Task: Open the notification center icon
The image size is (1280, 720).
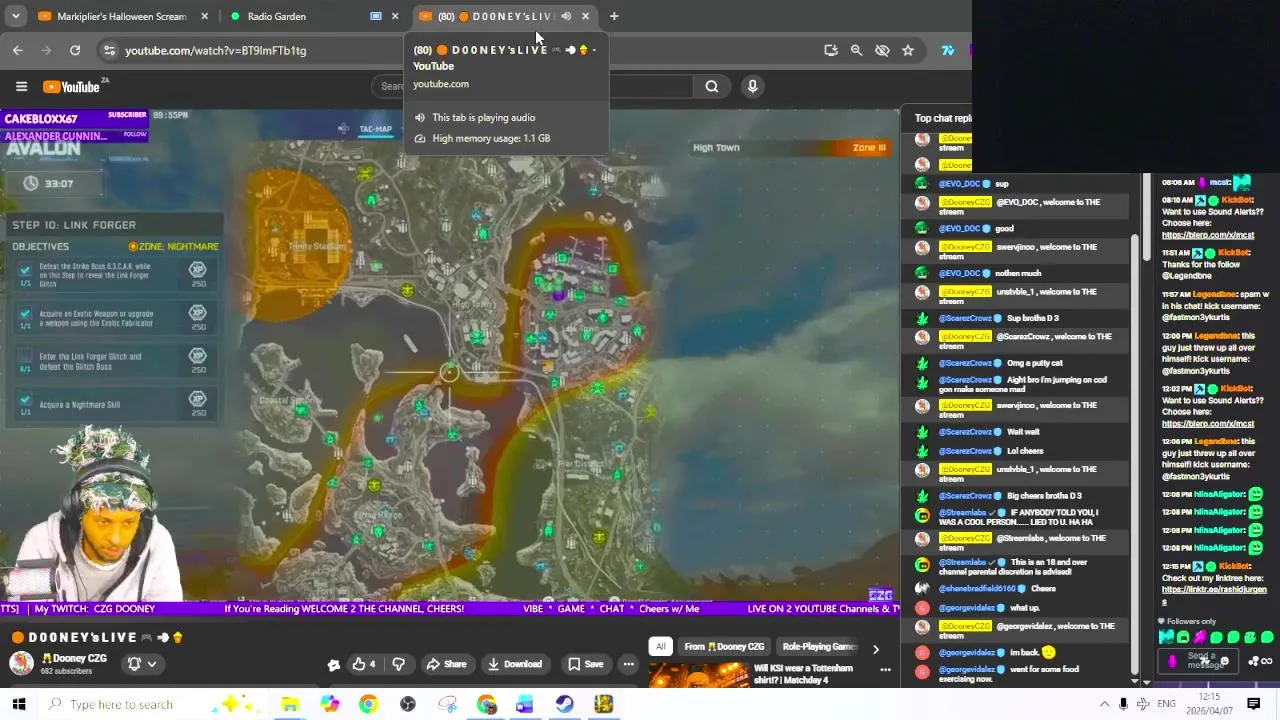Action: click(1253, 704)
